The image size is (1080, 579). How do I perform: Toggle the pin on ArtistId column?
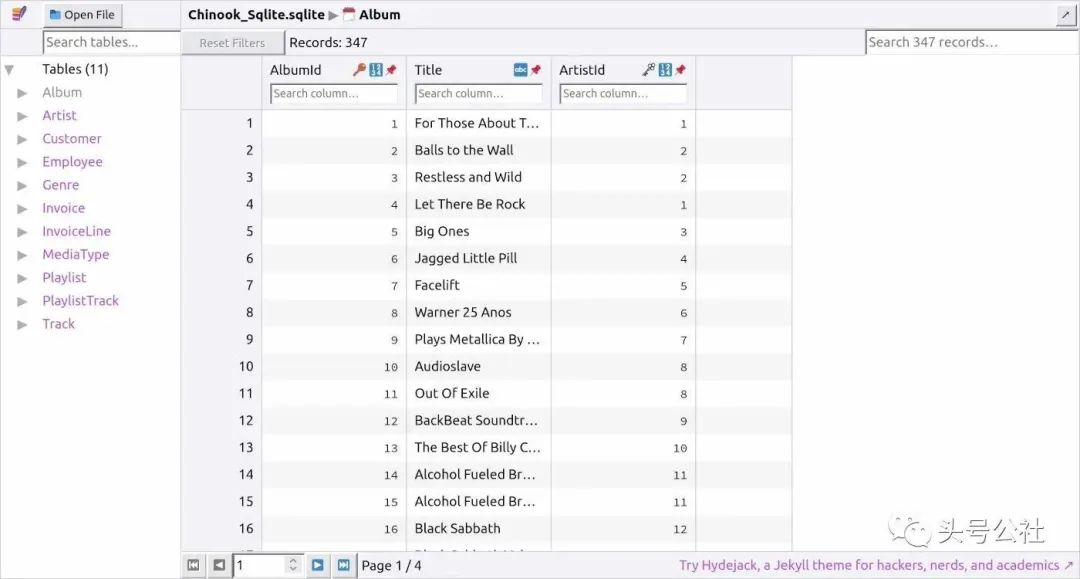(x=680, y=70)
